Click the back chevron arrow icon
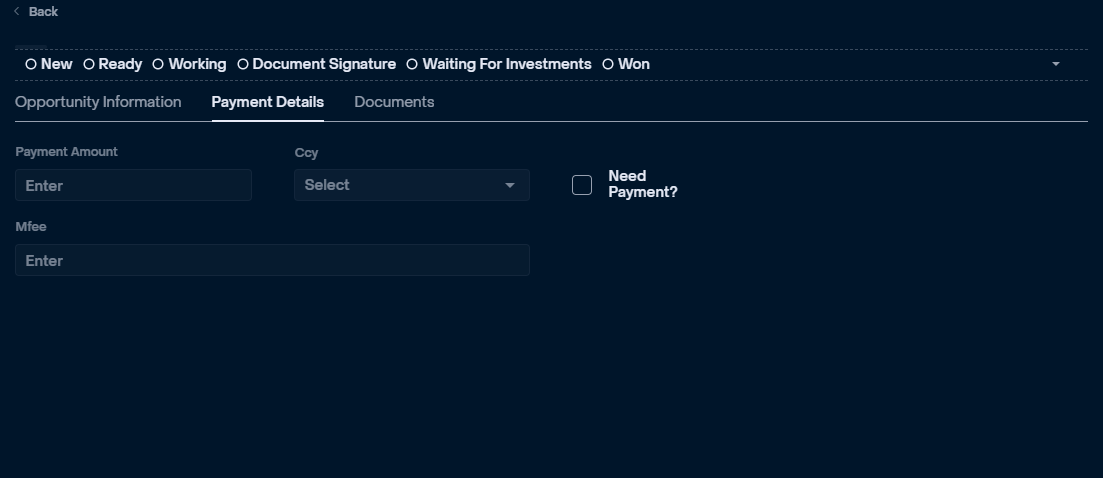Screen dimensions: 1103x478 point(17,11)
